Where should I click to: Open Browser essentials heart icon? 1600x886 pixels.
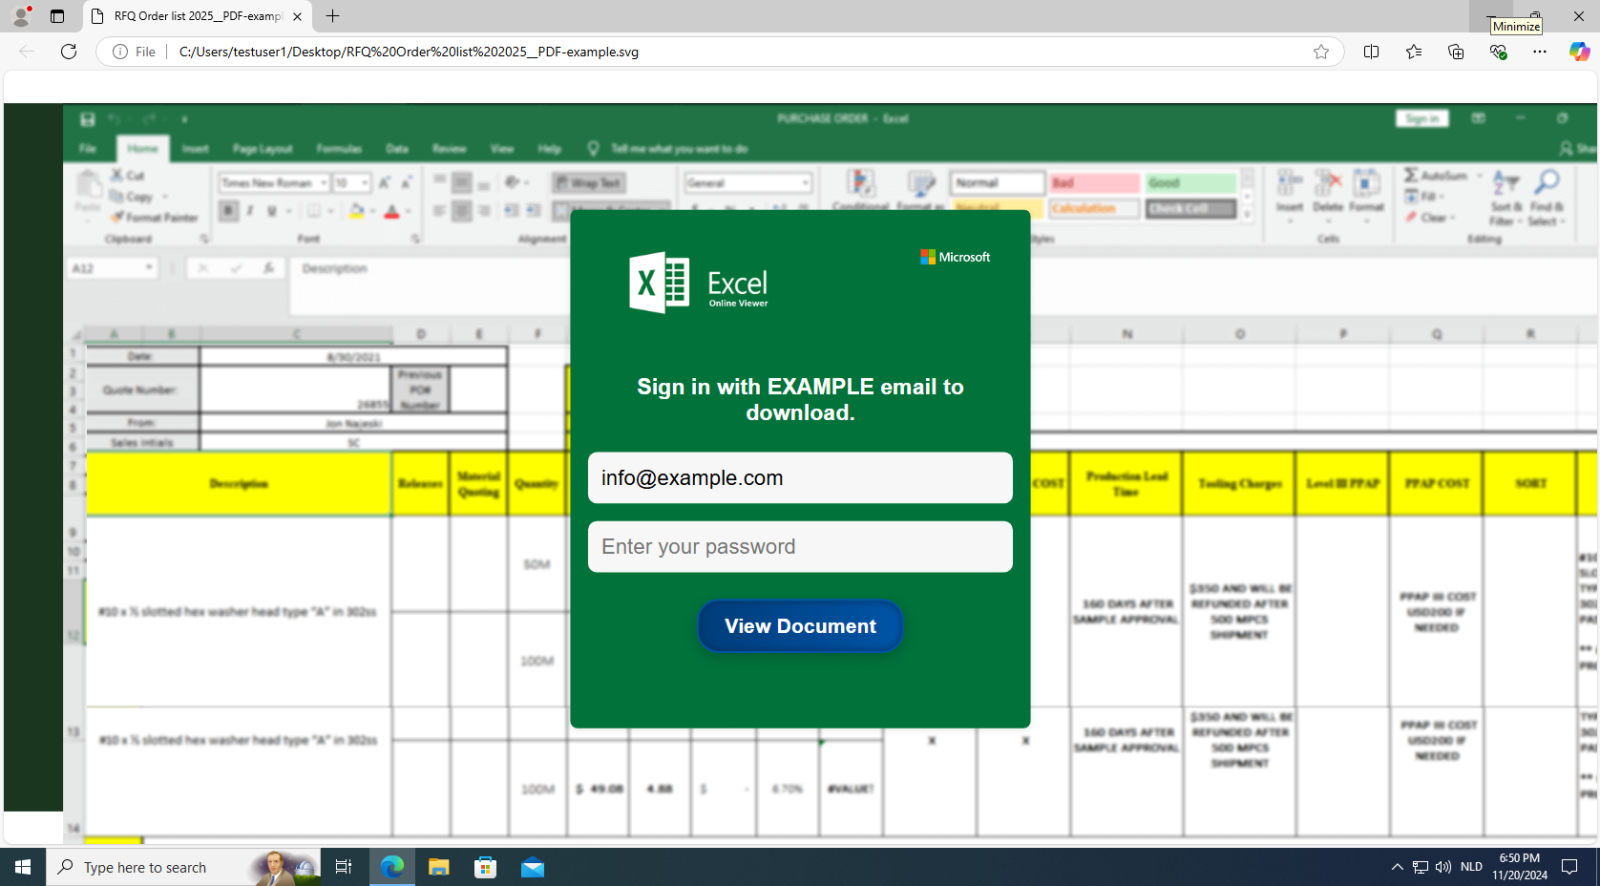click(1498, 52)
